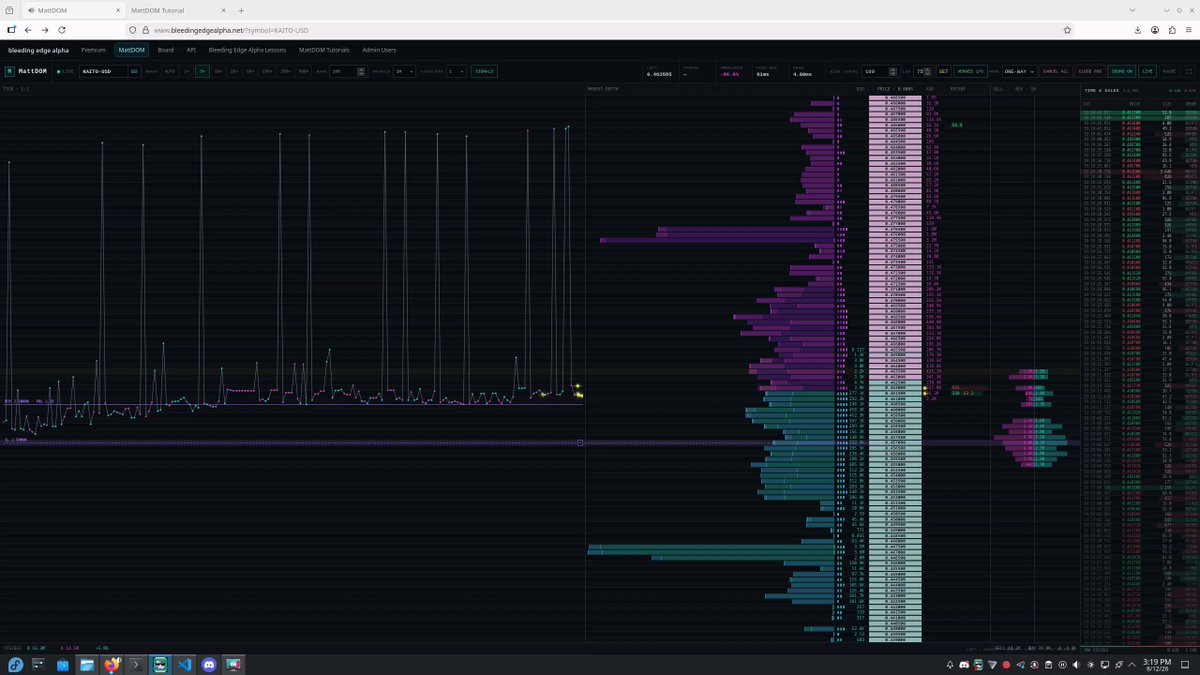Launch Firefox from the taskbar
Screen dimensions: 1200x675
click(110, 664)
